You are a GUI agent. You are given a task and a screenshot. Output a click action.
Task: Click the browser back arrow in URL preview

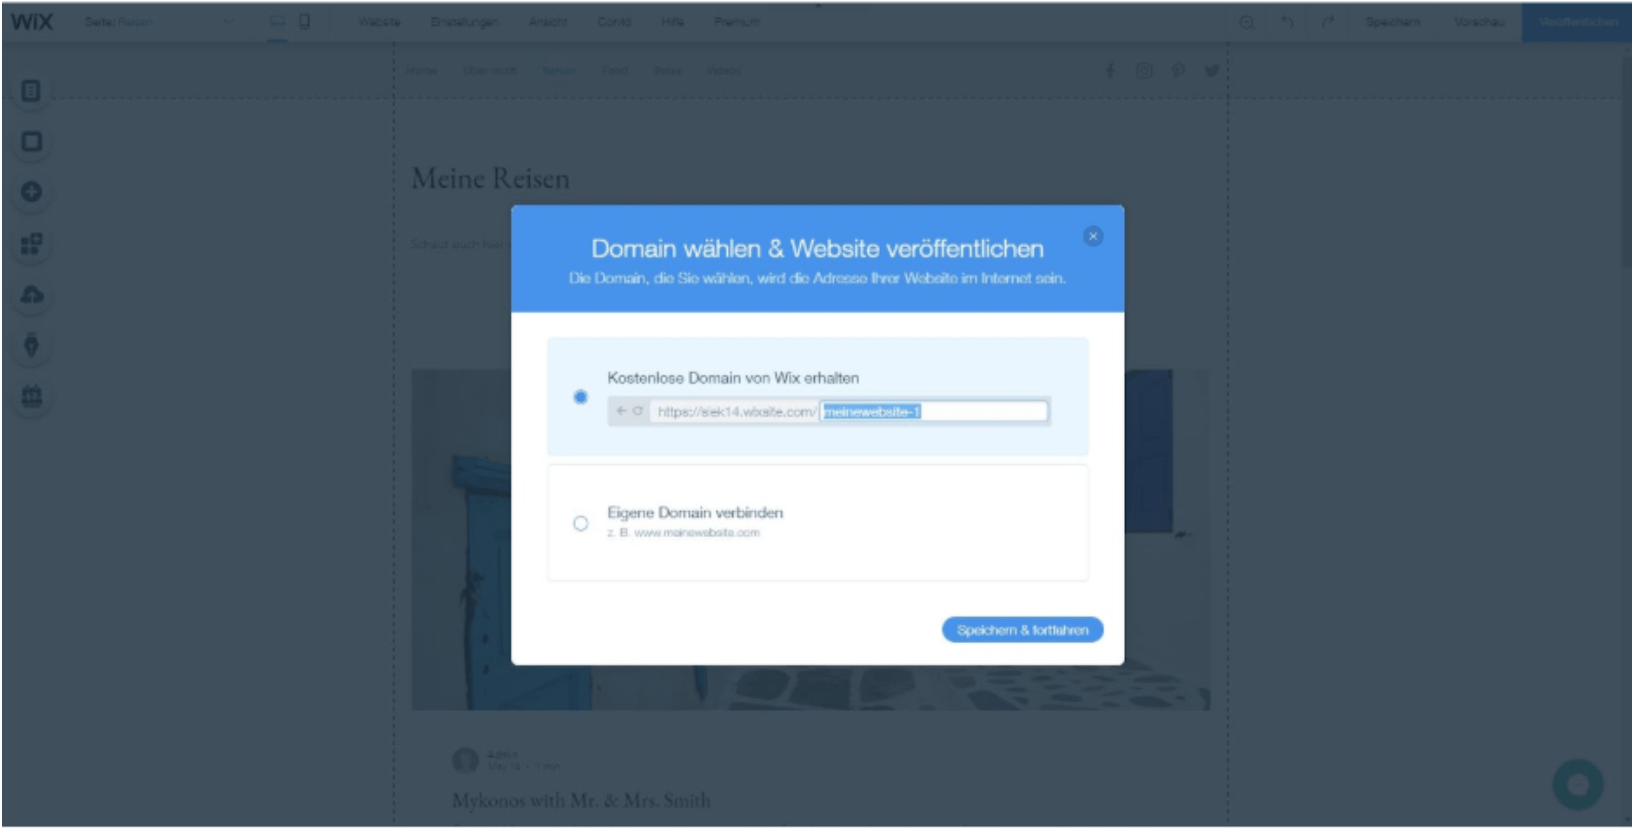pyautogui.click(x=621, y=411)
